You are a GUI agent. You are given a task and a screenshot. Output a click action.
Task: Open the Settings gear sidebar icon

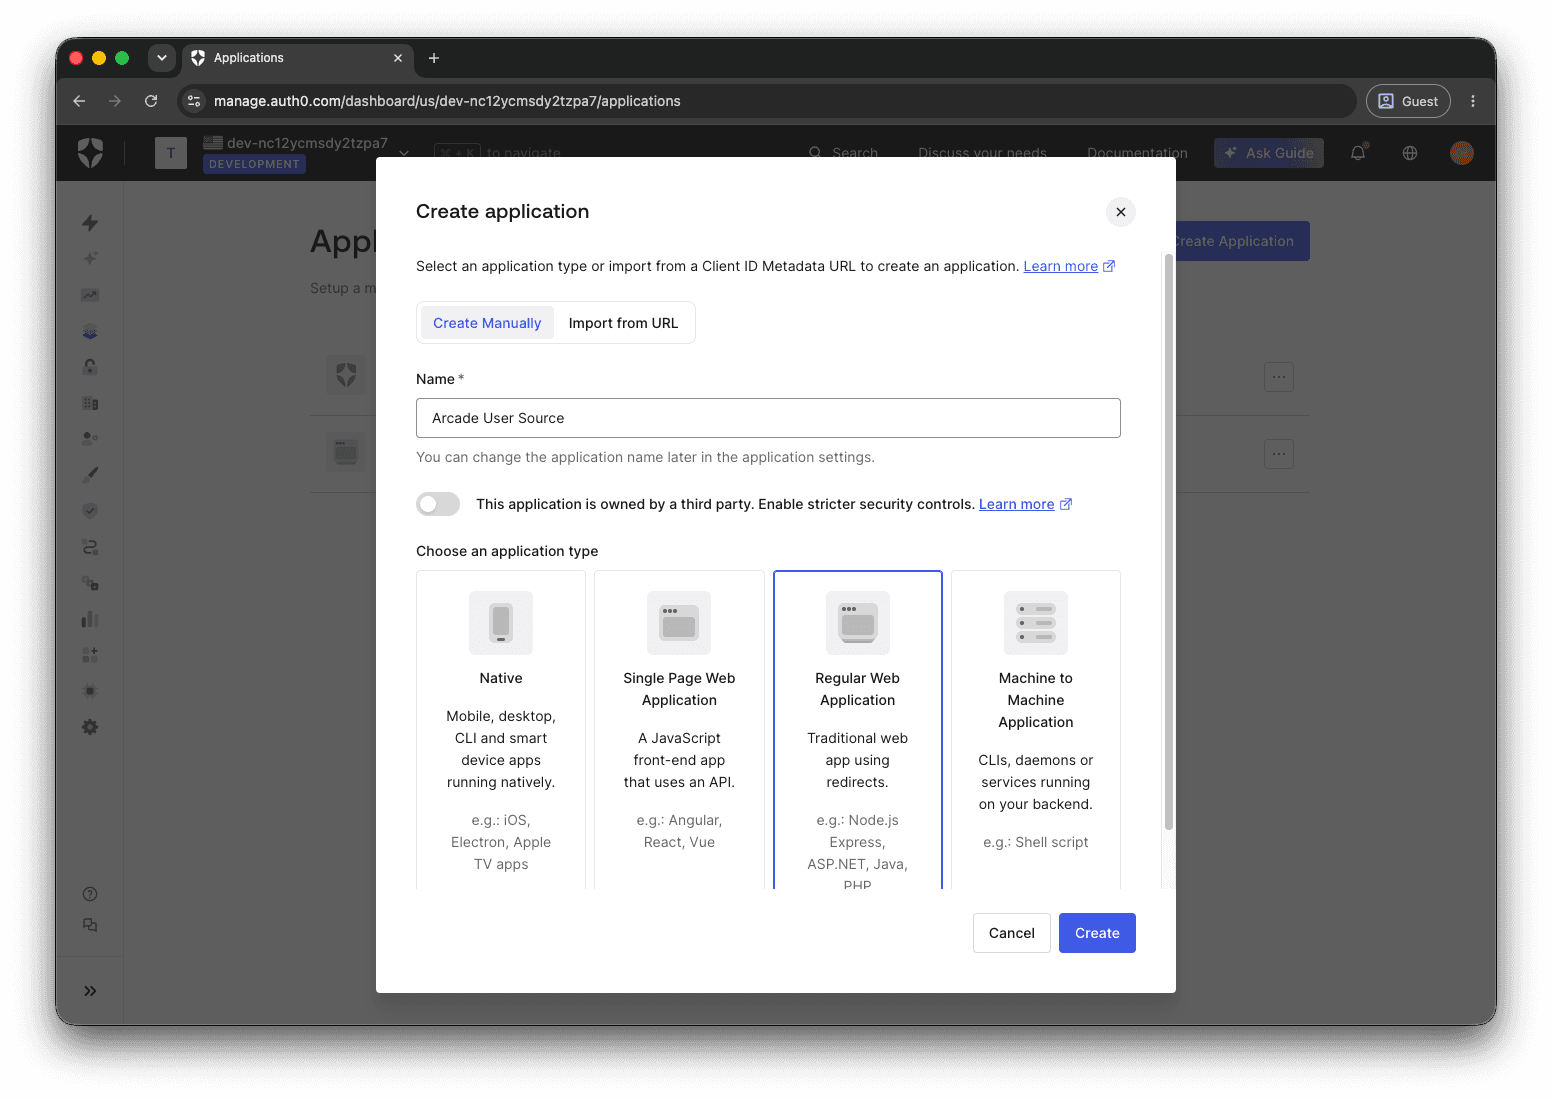click(x=90, y=727)
